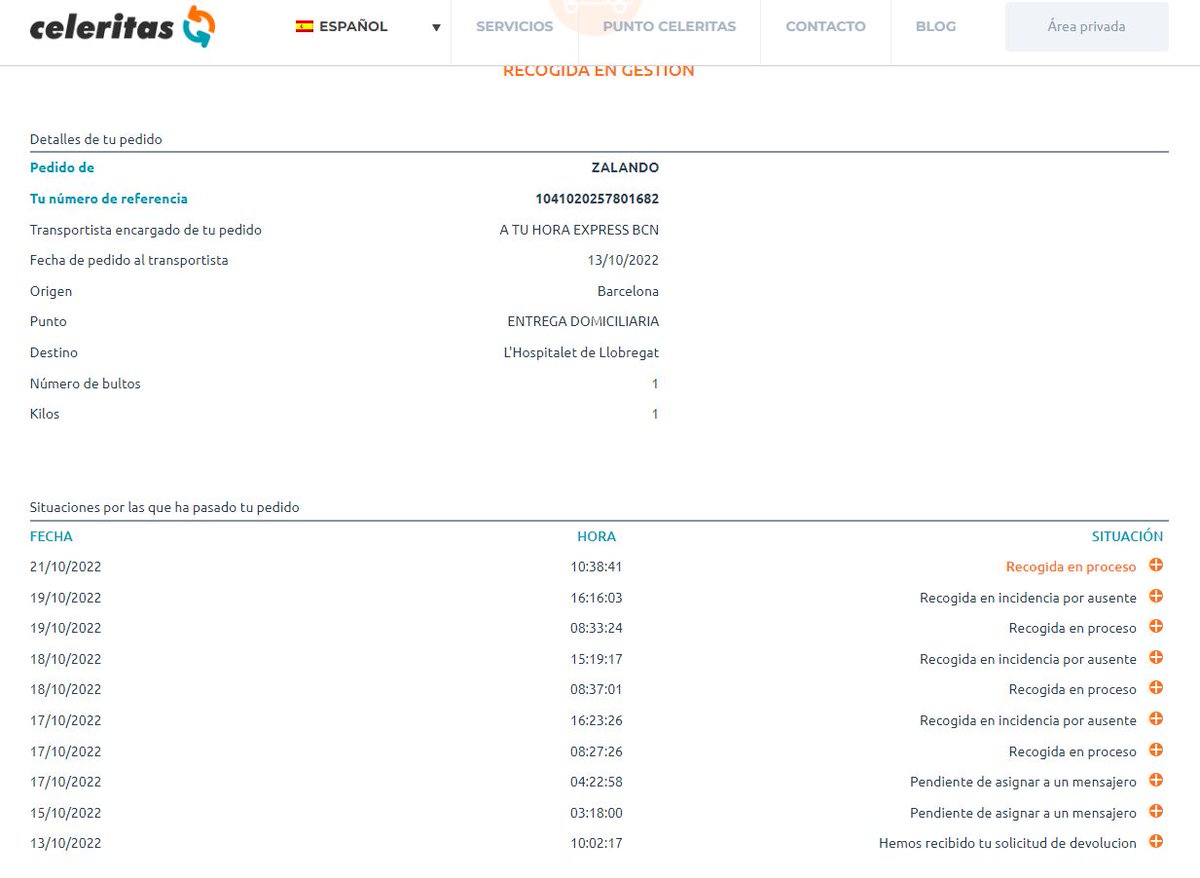Image resolution: width=1200 pixels, height=878 pixels.
Task: Expand plus icon for 13/10/2022 10:02:17 row
Action: click(1156, 842)
